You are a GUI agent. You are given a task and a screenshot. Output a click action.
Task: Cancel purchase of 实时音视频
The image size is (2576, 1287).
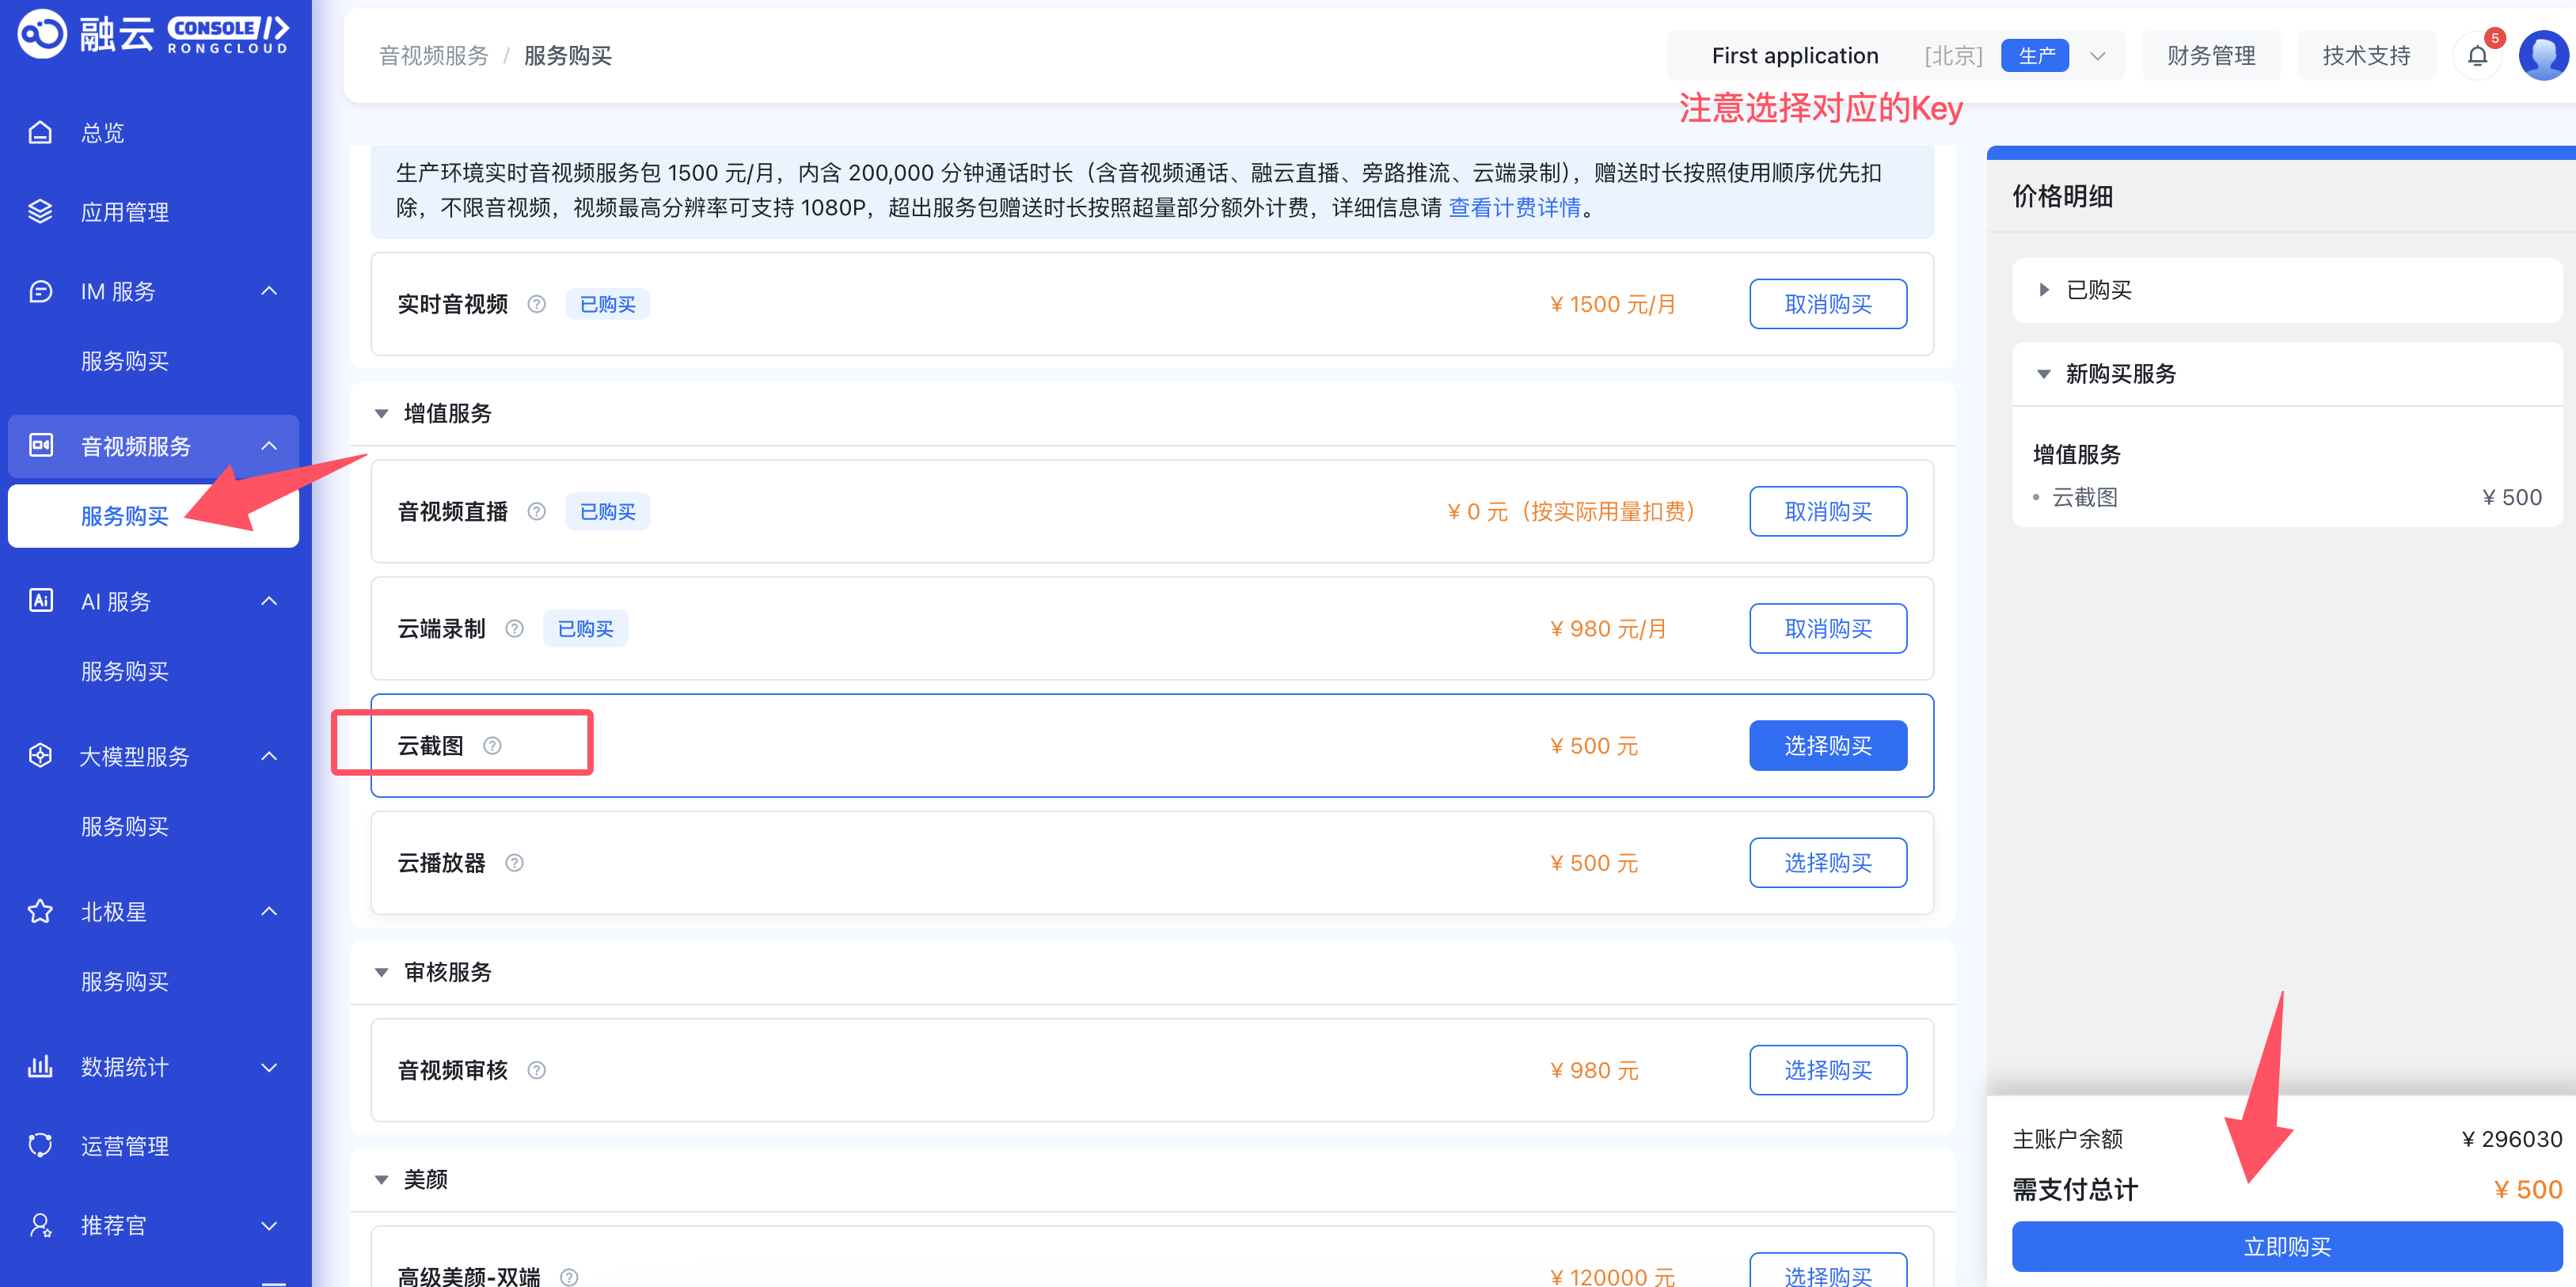pos(1828,304)
